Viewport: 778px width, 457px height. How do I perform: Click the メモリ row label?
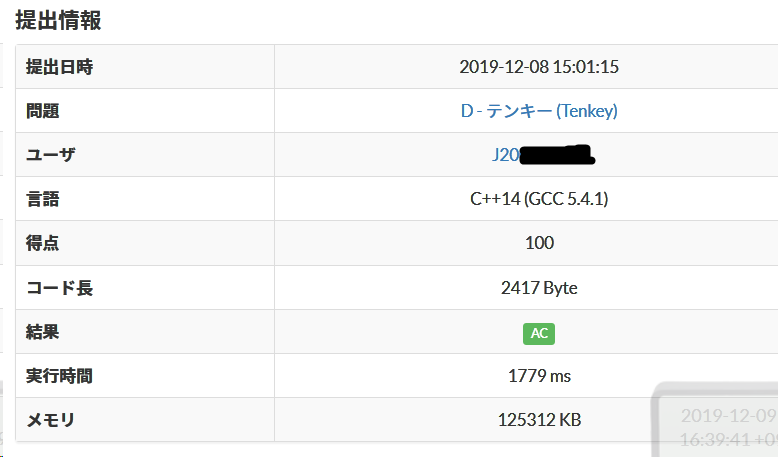[51, 420]
